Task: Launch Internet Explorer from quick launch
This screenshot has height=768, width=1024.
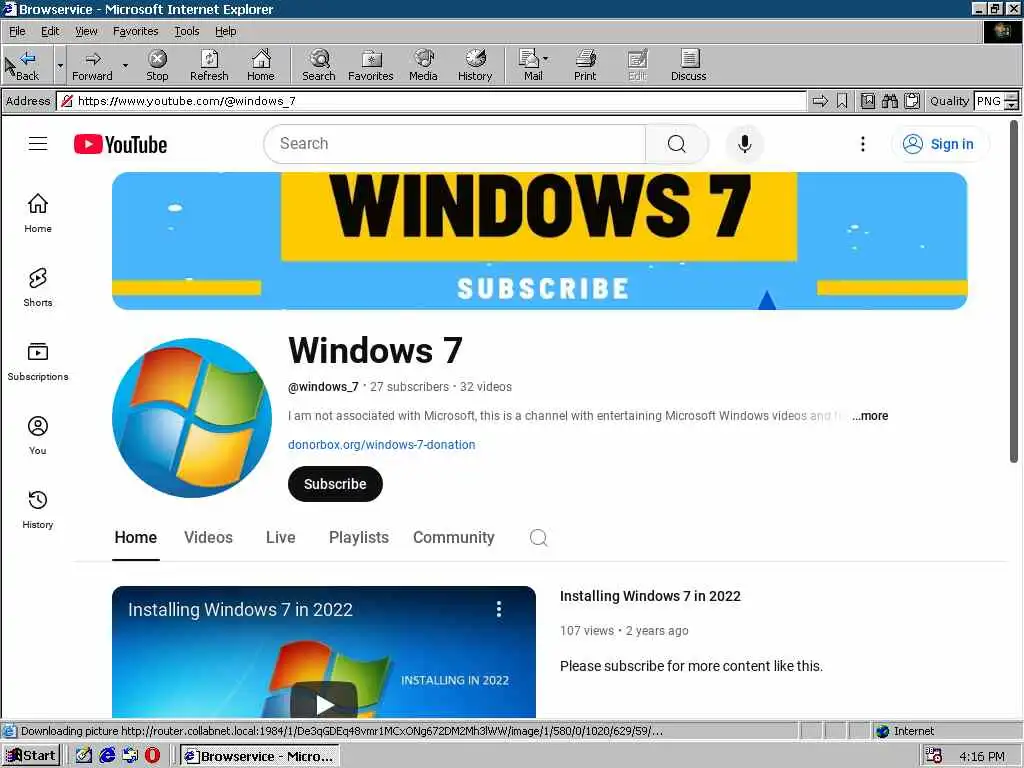Action: click(x=106, y=756)
